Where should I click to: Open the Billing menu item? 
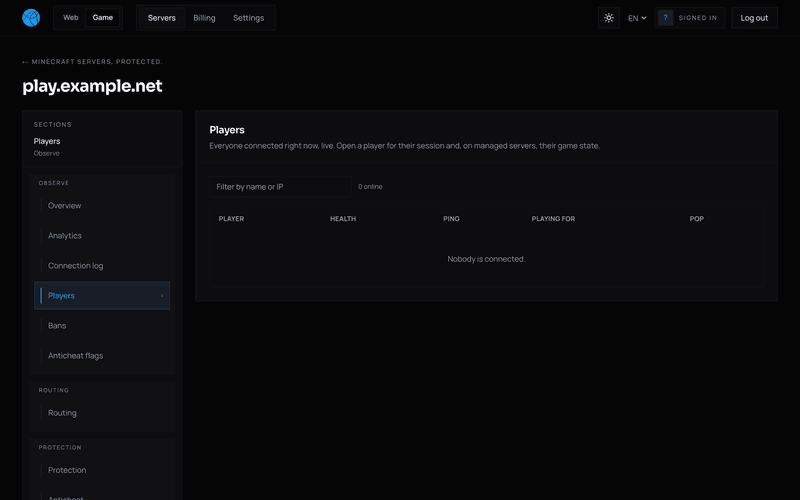(x=204, y=18)
